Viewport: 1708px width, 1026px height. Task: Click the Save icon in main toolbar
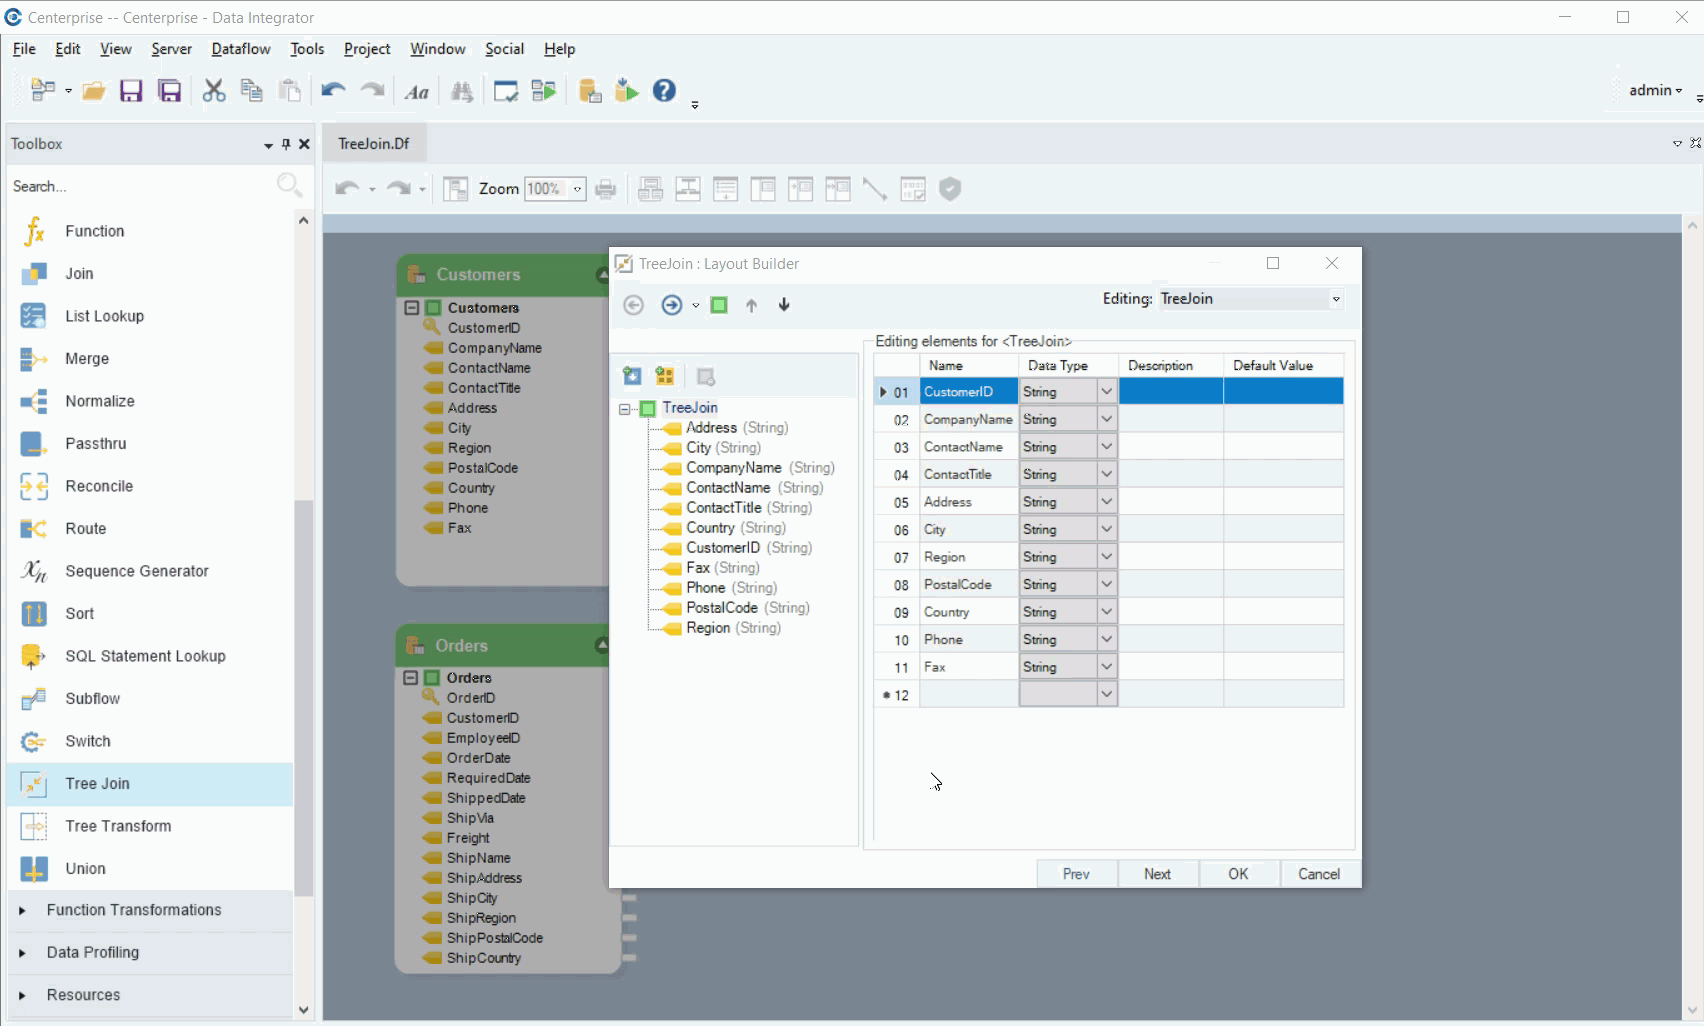(131, 91)
